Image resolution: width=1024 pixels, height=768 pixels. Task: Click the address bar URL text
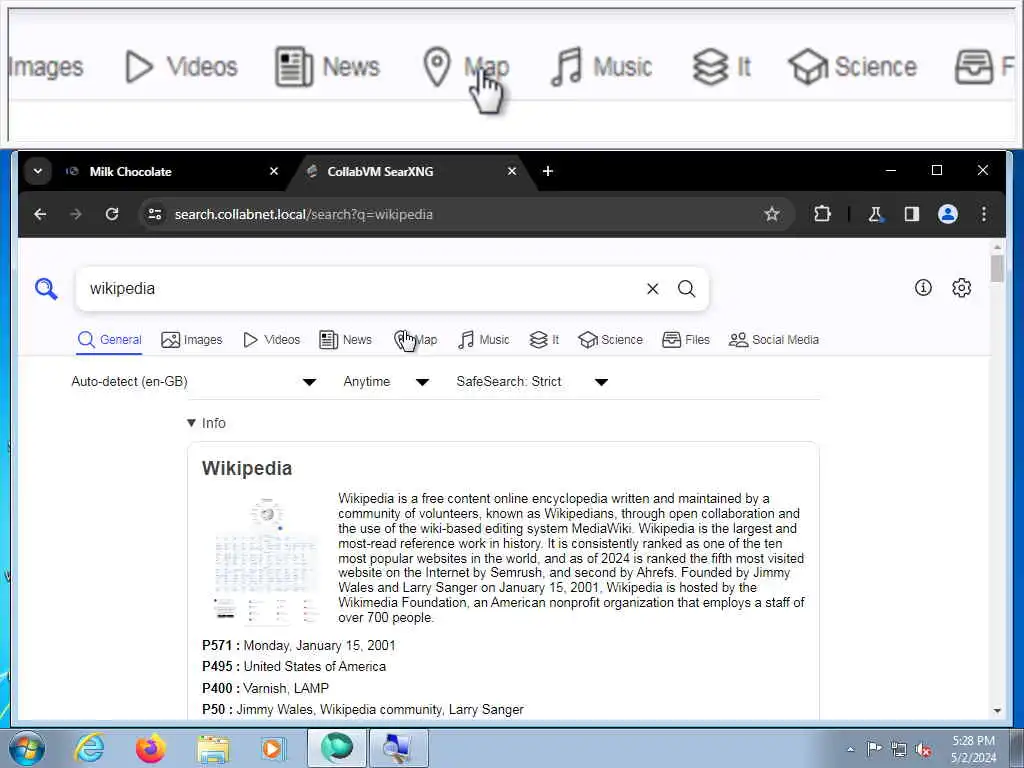pyautogui.click(x=304, y=214)
